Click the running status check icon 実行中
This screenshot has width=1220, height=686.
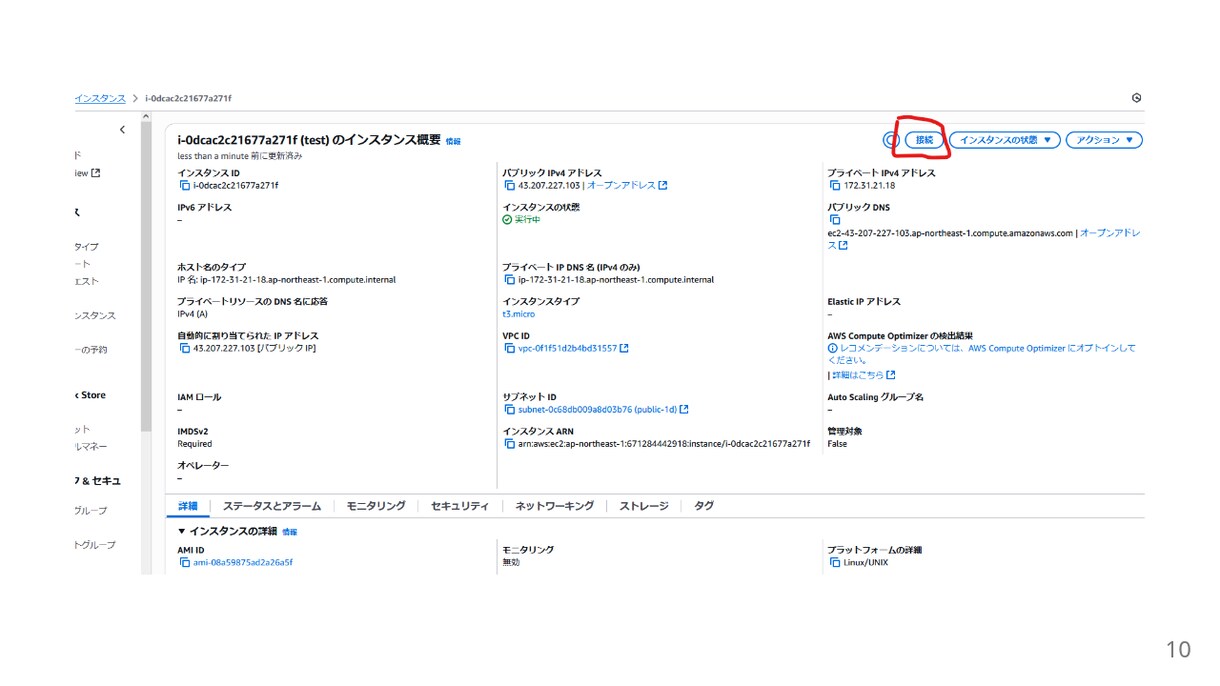[x=507, y=220]
